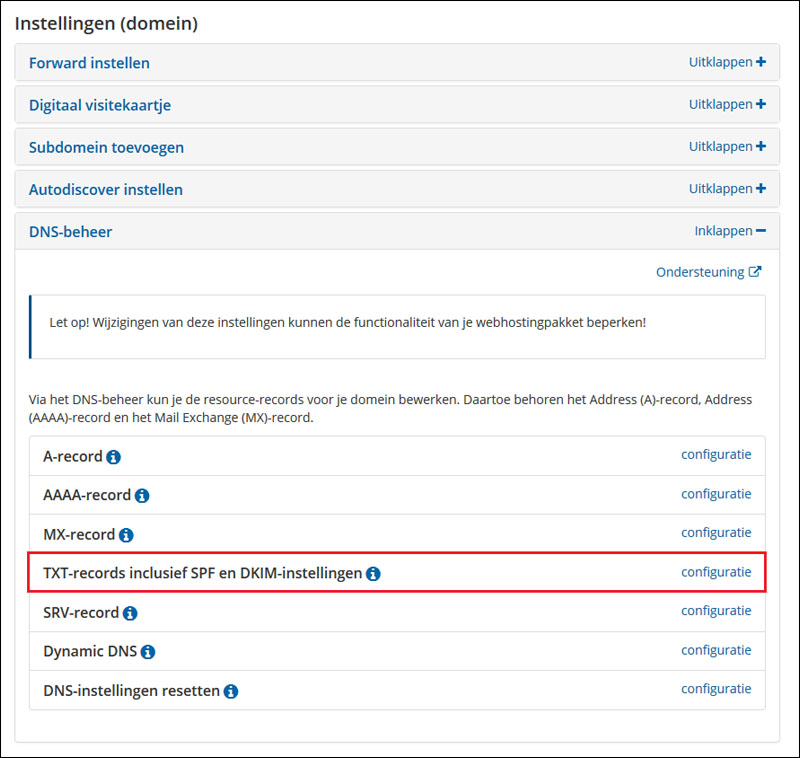The image size is (800, 758).
Task: Click the MX-record info icon
Action: [126, 535]
